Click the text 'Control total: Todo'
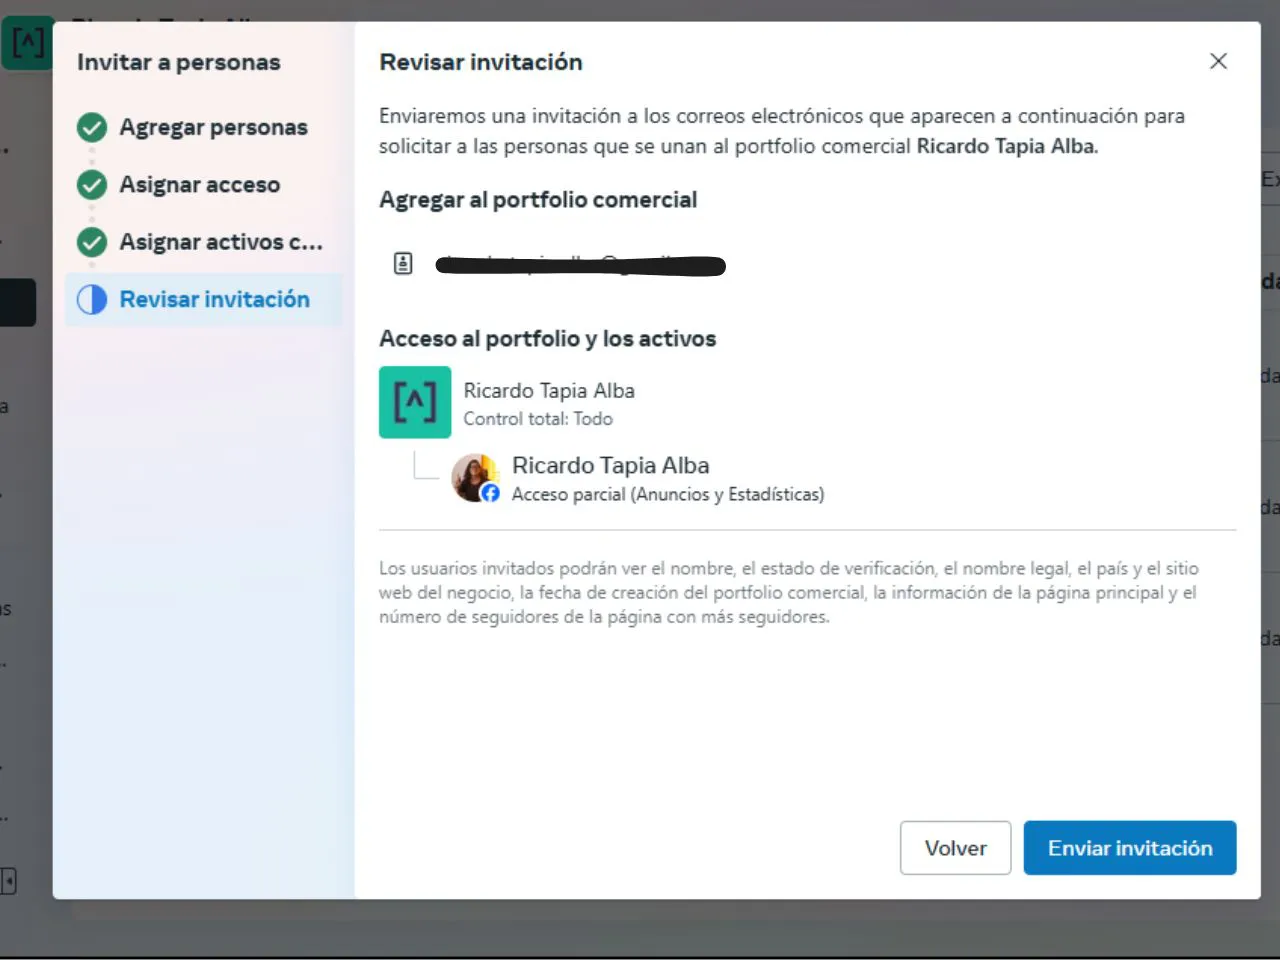This screenshot has height=960, width=1280. 538,419
